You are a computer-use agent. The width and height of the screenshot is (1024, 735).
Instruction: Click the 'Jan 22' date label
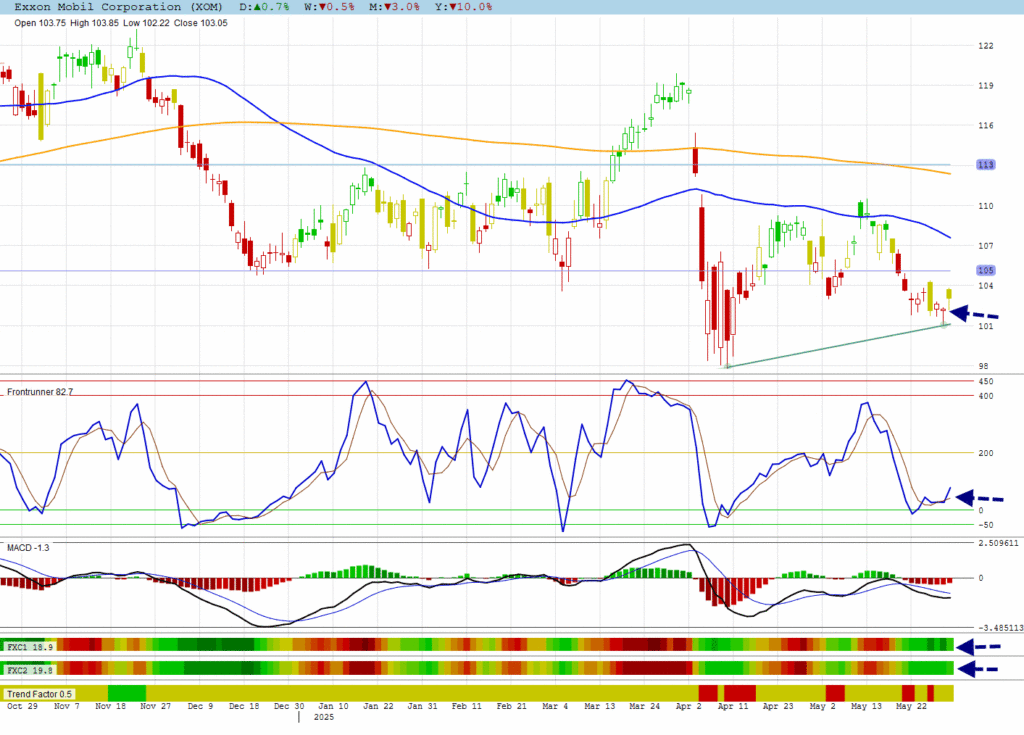point(378,706)
